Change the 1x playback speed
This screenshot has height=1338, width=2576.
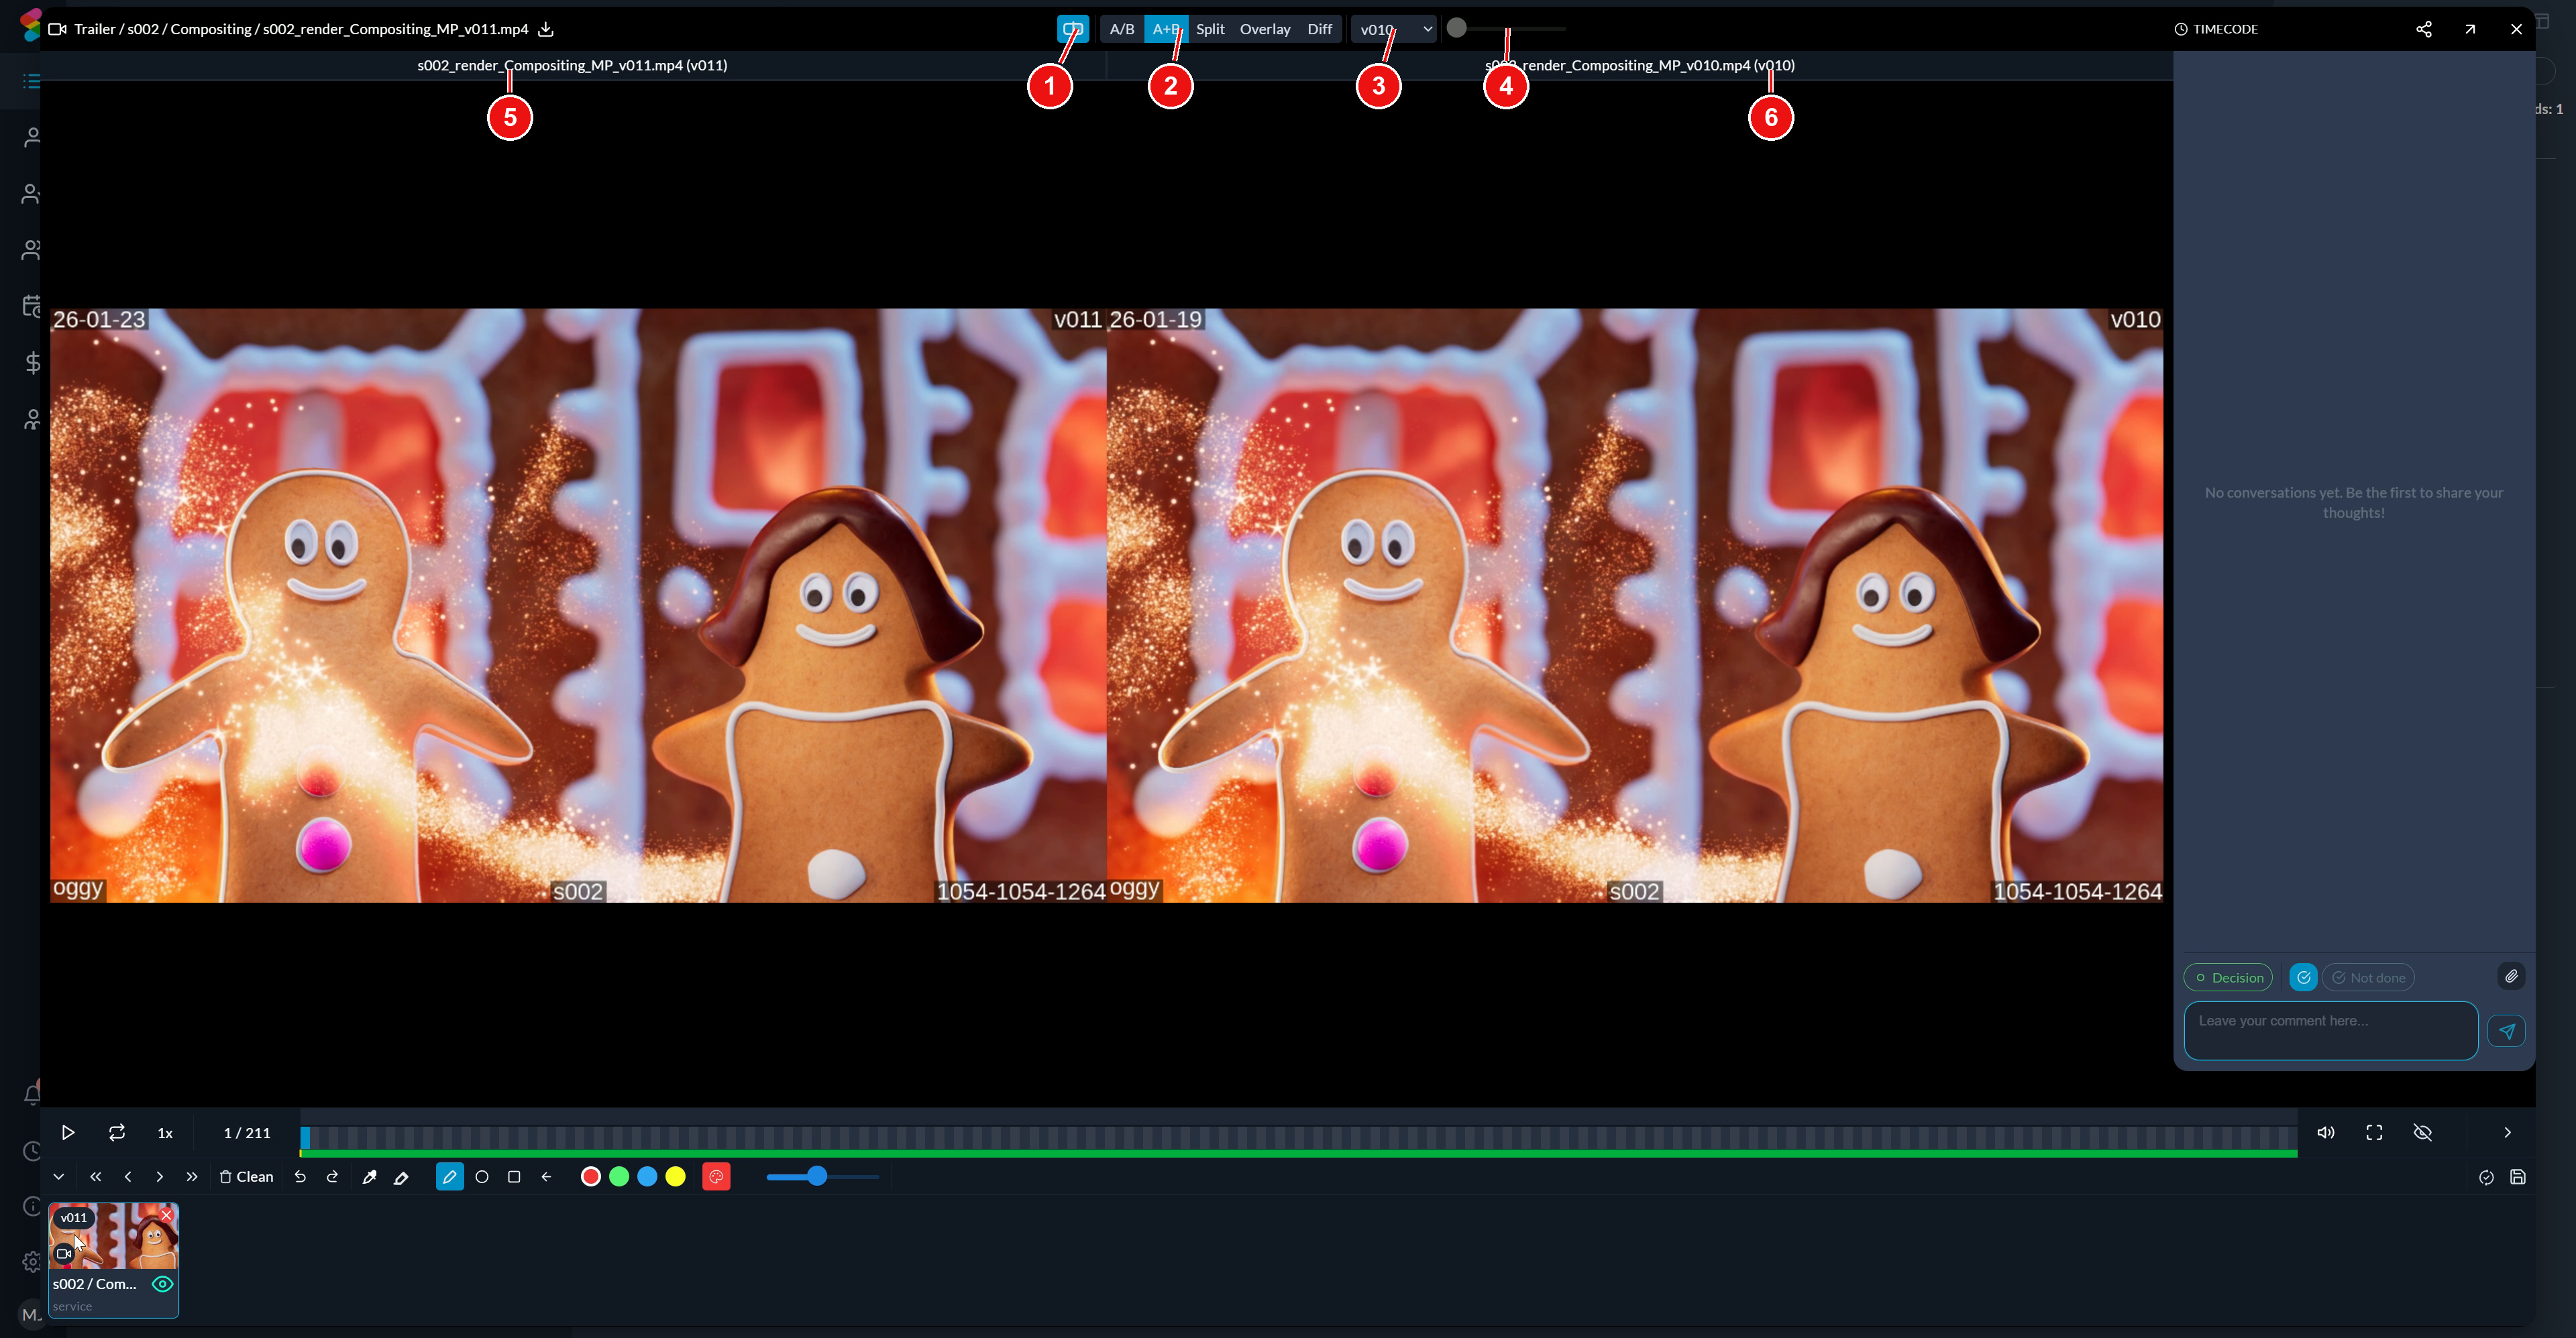[165, 1133]
